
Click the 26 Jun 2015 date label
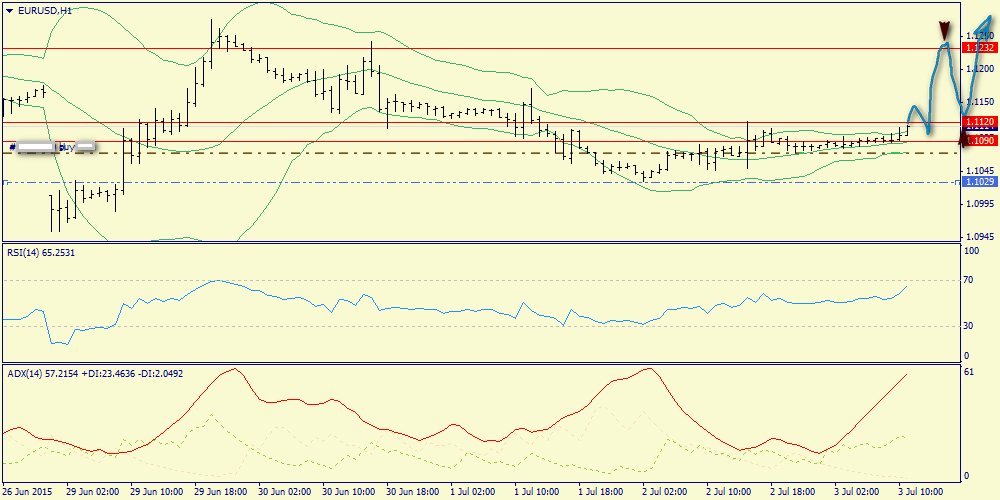(28, 492)
